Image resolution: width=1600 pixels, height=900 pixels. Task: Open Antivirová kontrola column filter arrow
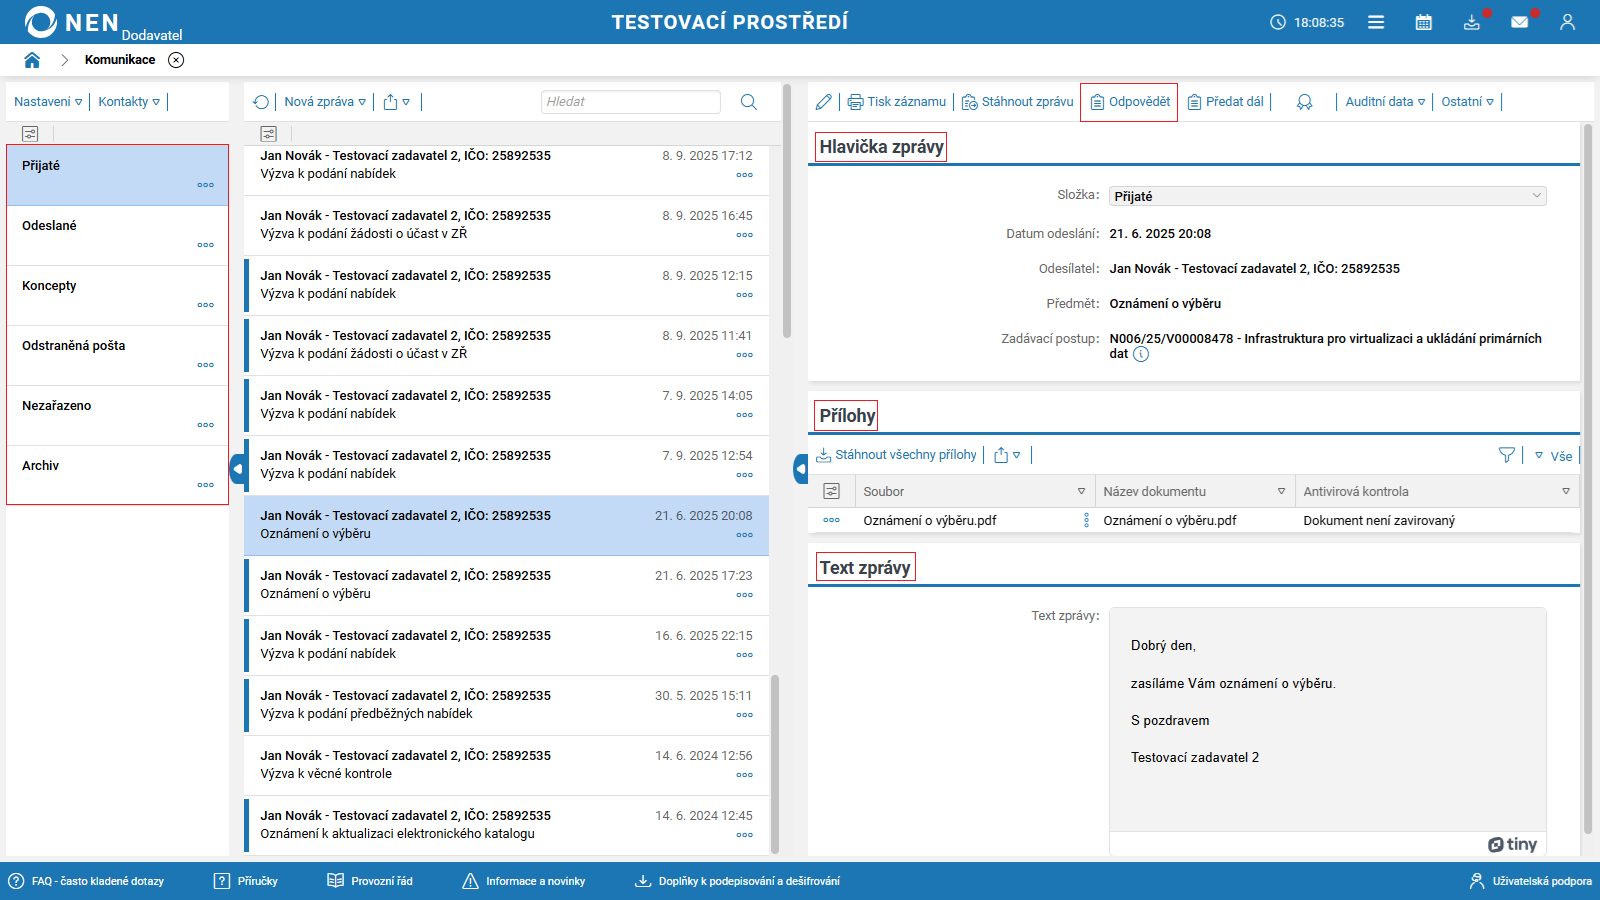tap(1566, 491)
